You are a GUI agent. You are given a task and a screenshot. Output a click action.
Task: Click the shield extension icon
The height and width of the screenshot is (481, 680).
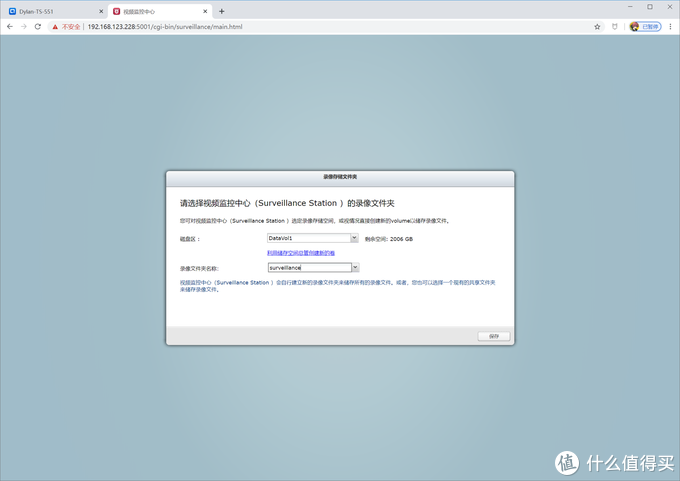tap(615, 27)
